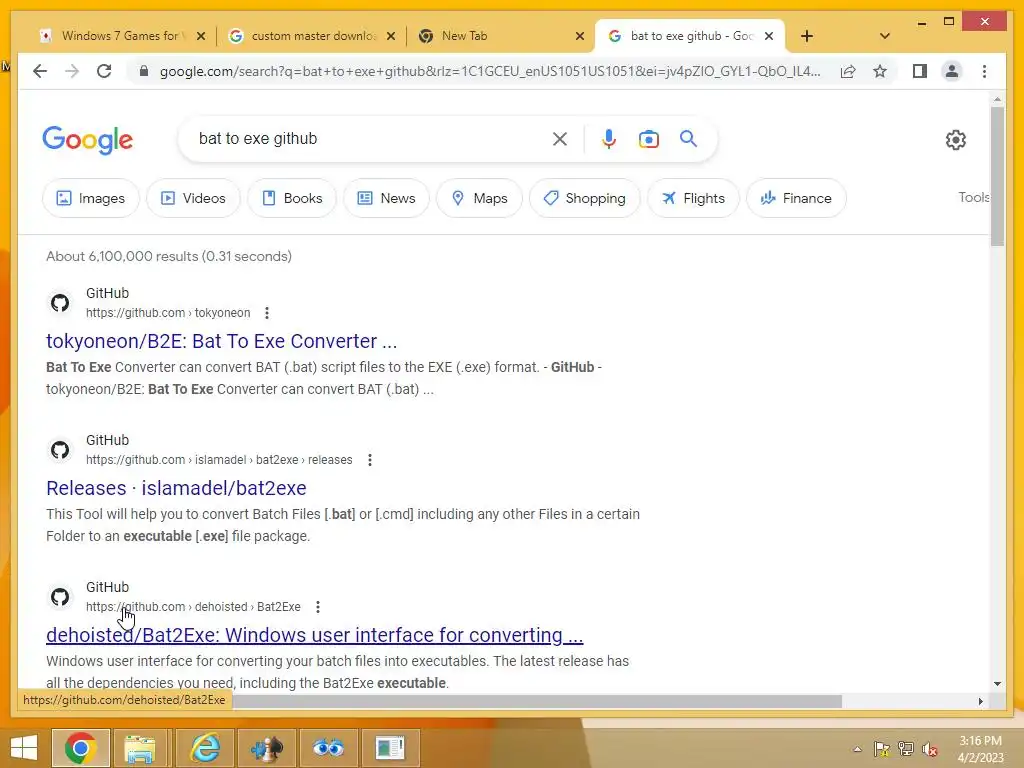The width and height of the screenshot is (1024, 768).
Task: Click the address bar URL
Action: [490, 71]
